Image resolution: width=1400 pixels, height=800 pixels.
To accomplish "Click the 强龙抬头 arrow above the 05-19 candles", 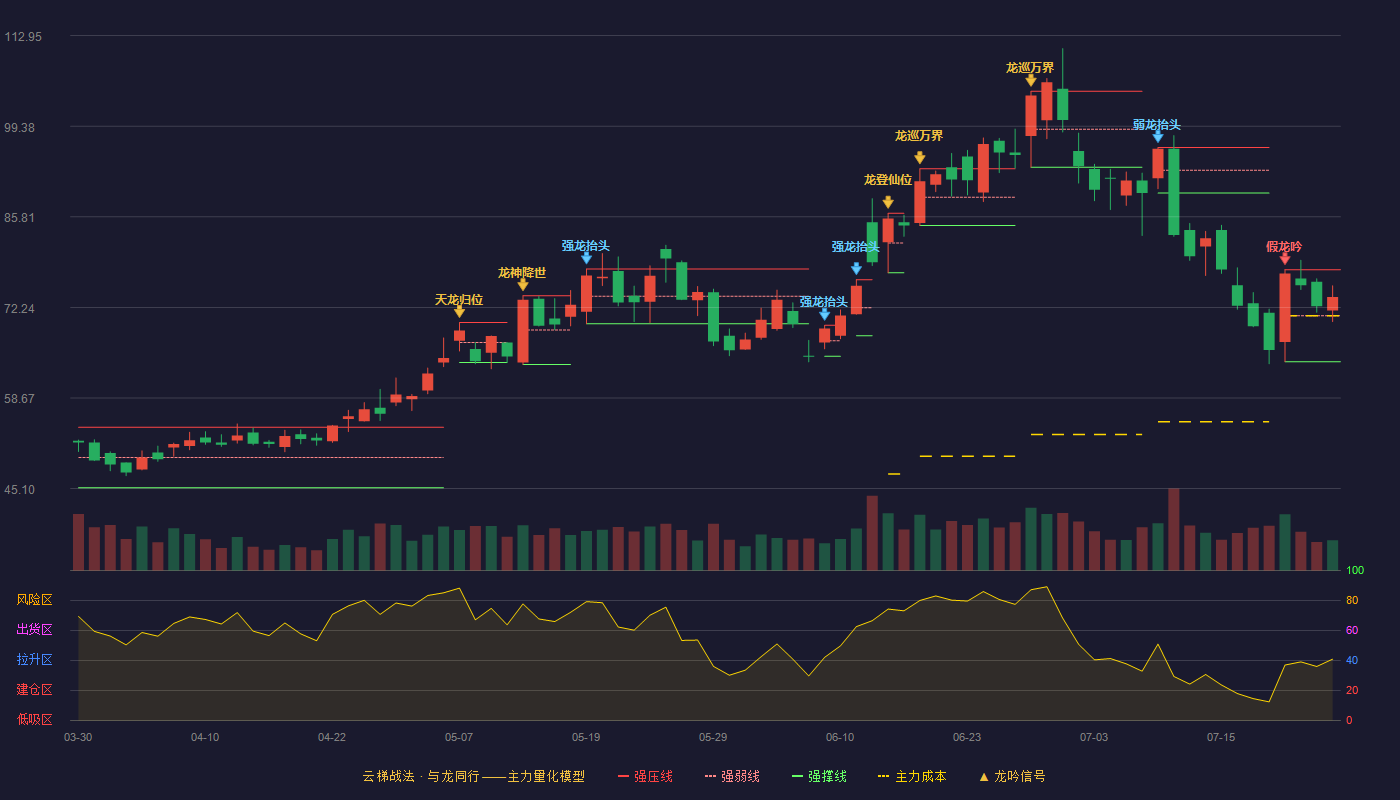I will point(587,258).
